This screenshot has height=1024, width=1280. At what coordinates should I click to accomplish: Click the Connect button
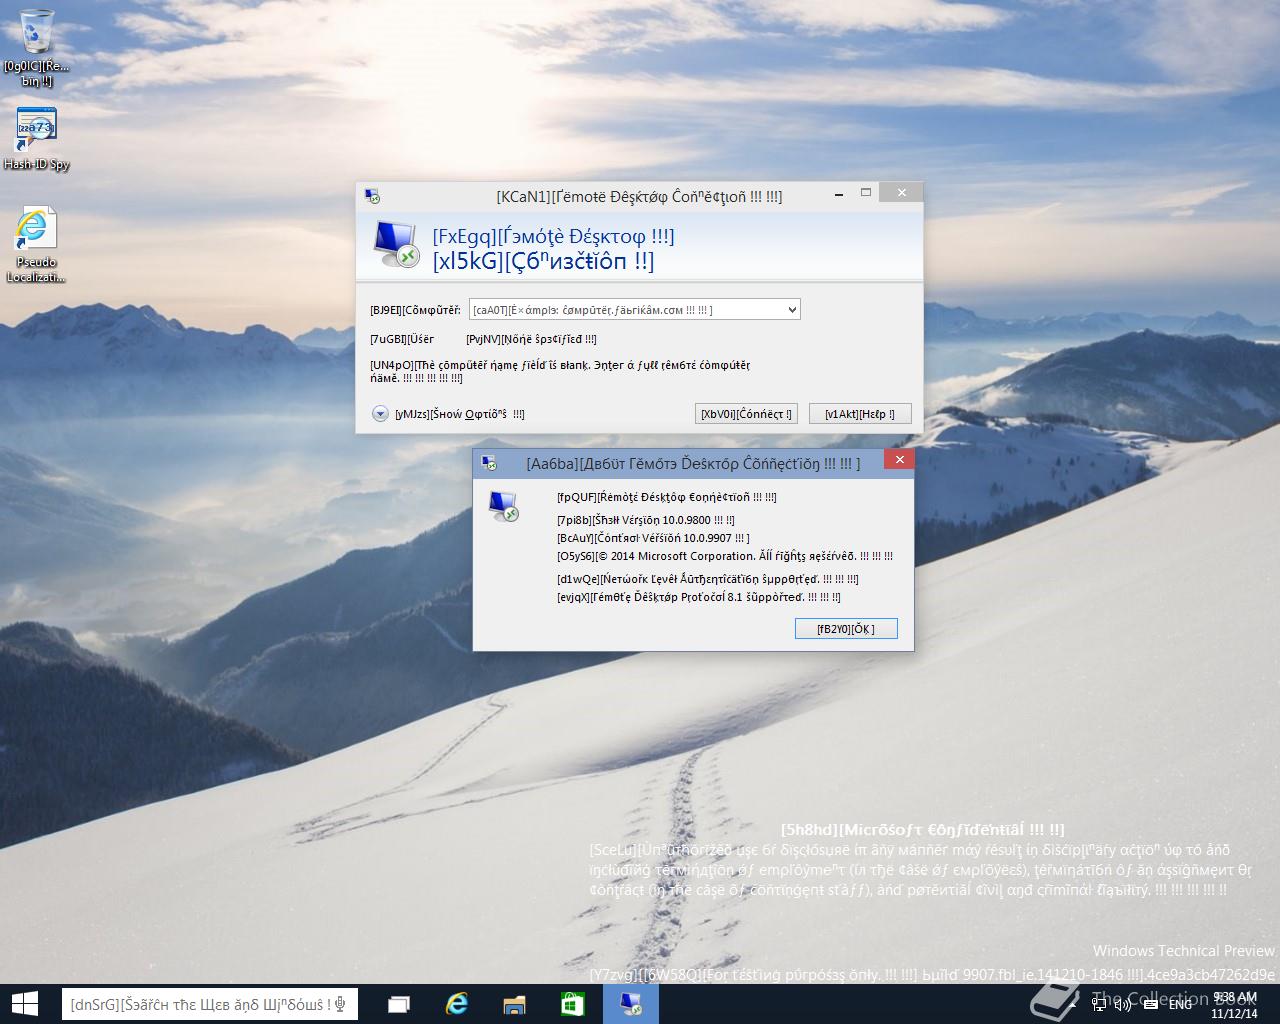pos(746,414)
